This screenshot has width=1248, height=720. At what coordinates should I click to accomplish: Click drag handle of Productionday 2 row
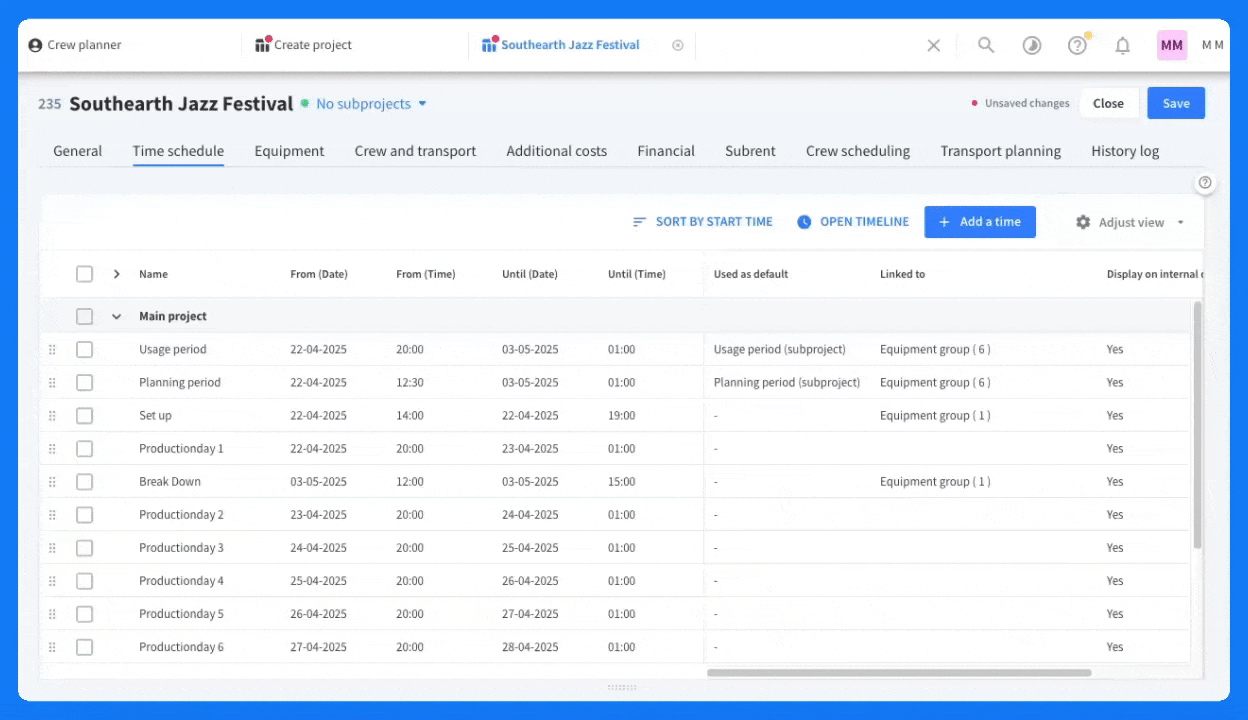(52, 515)
